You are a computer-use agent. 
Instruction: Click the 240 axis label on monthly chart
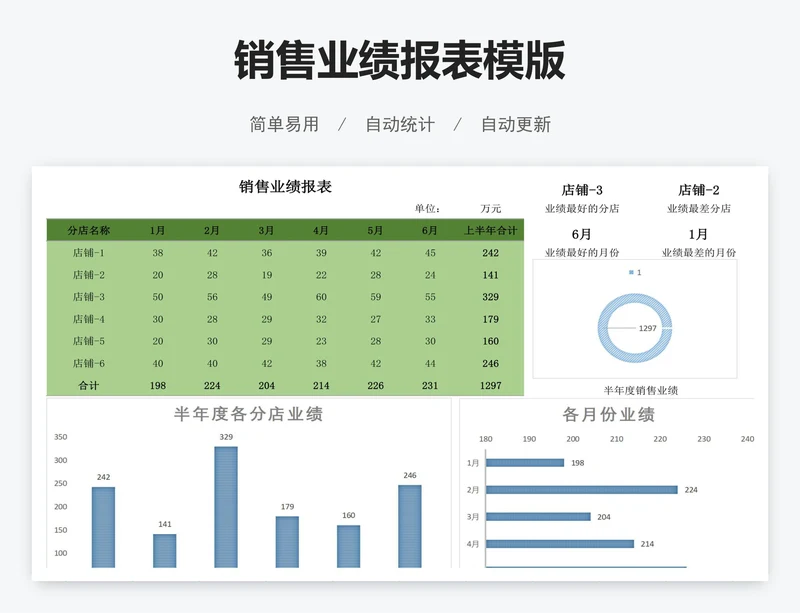click(747, 439)
